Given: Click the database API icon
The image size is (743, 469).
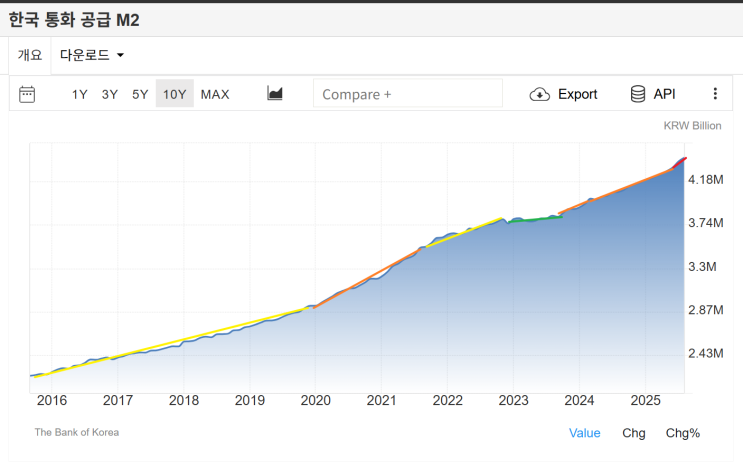Looking at the screenshot, I should pyautogui.click(x=638, y=94).
